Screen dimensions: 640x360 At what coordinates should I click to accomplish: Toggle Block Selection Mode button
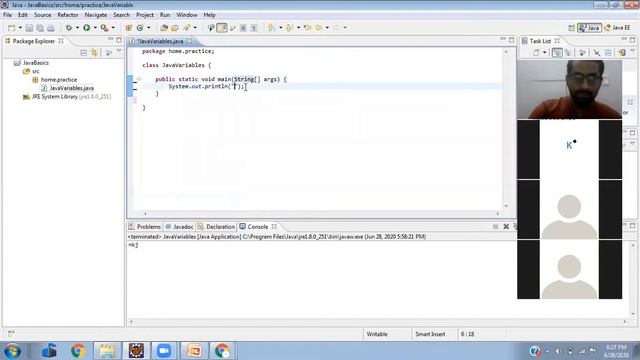[x=243, y=28]
